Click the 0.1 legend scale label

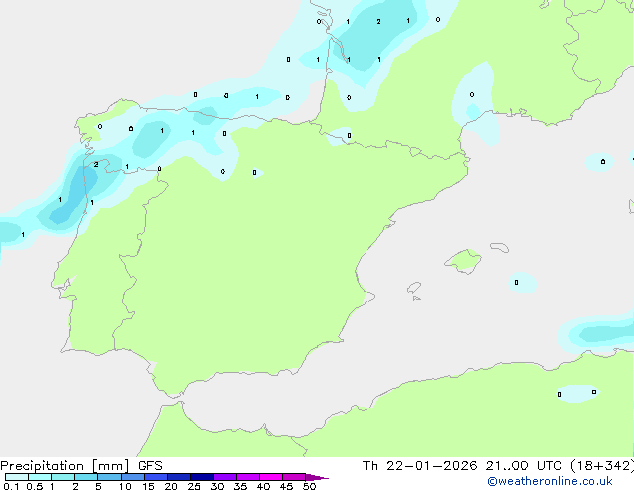[x=11, y=486]
